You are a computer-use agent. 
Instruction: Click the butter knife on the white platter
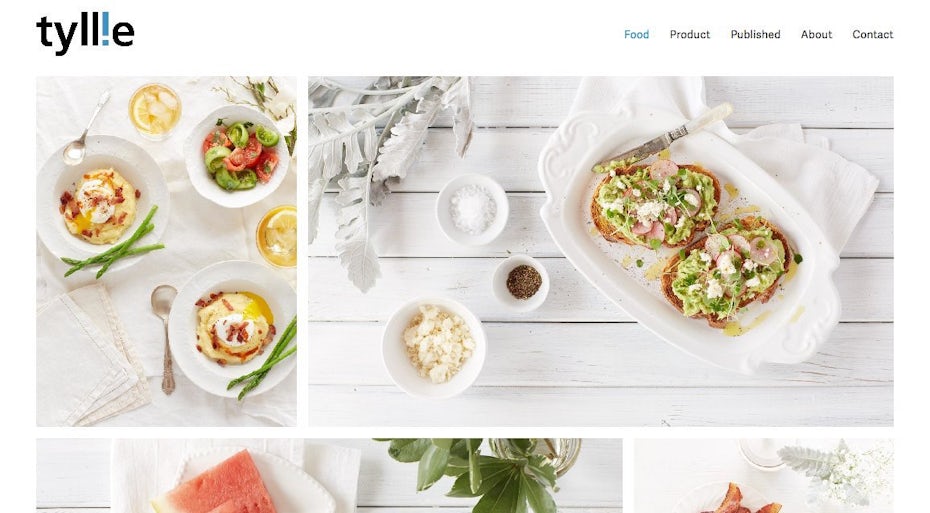coord(664,137)
